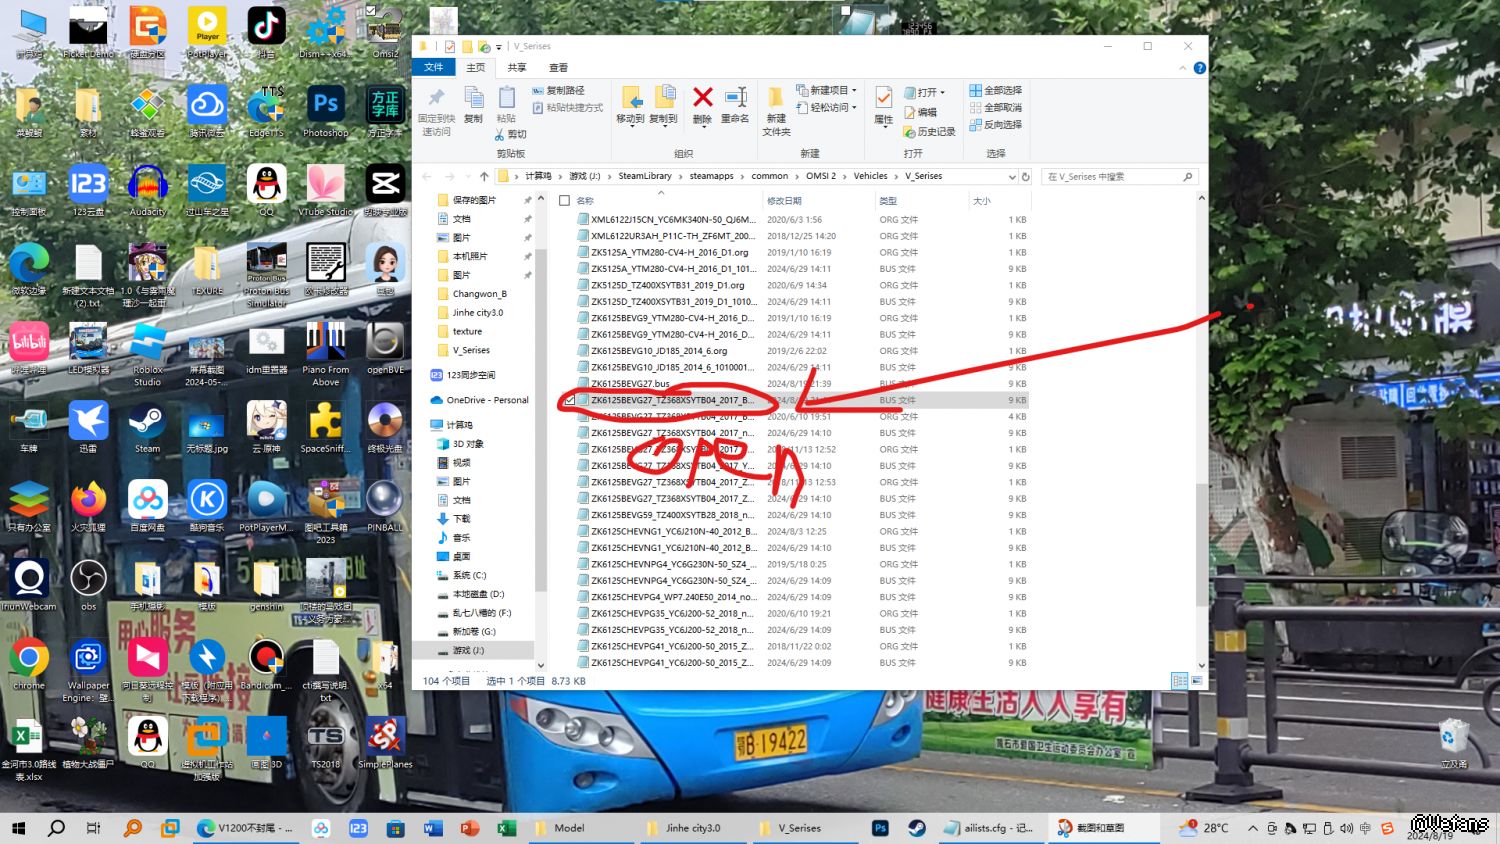The image size is (1500, 844).
Task: Click OMSI 2 in the breadcrumb path
Action: [x=820, y=176]
